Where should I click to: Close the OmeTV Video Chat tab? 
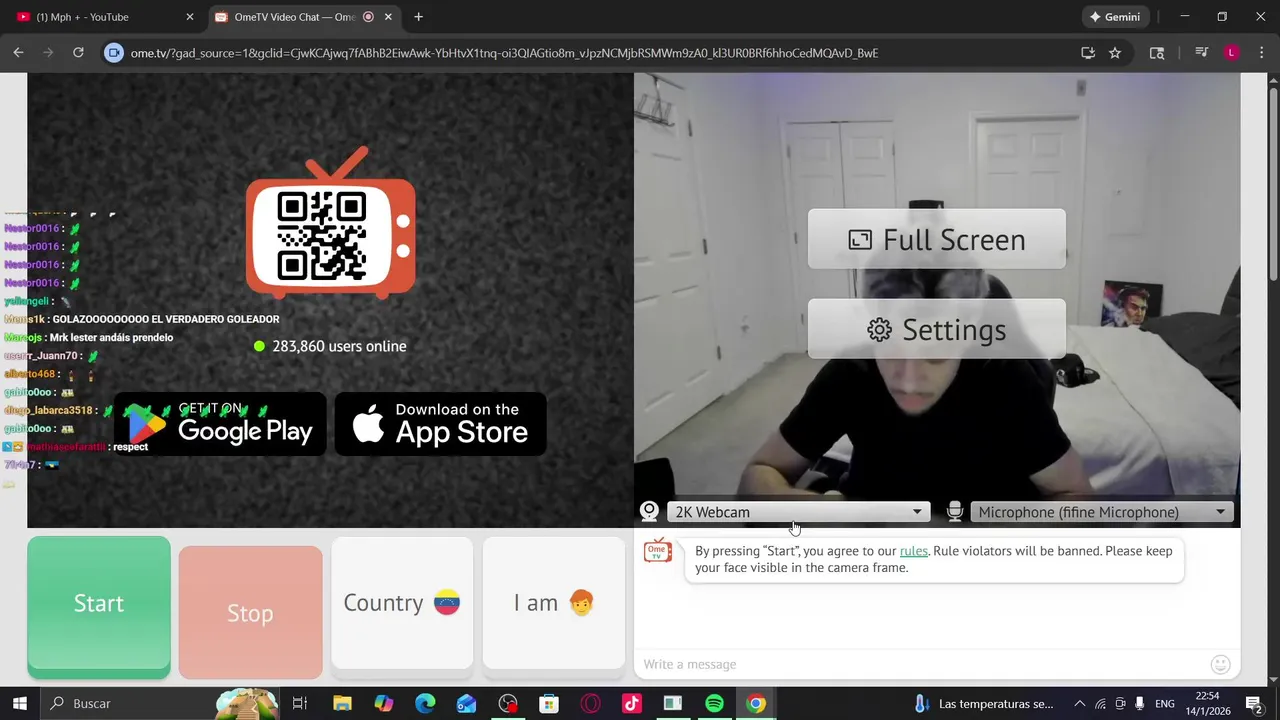pos(388,17)
